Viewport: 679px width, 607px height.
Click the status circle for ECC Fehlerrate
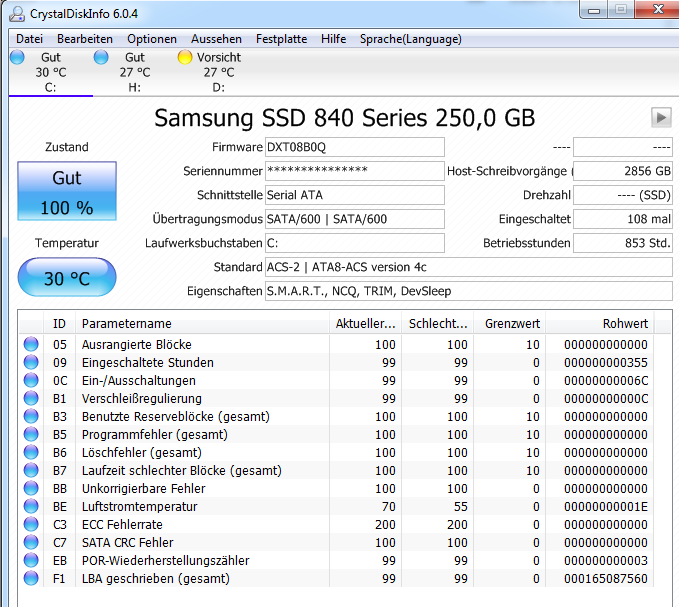tap(31, 524)
